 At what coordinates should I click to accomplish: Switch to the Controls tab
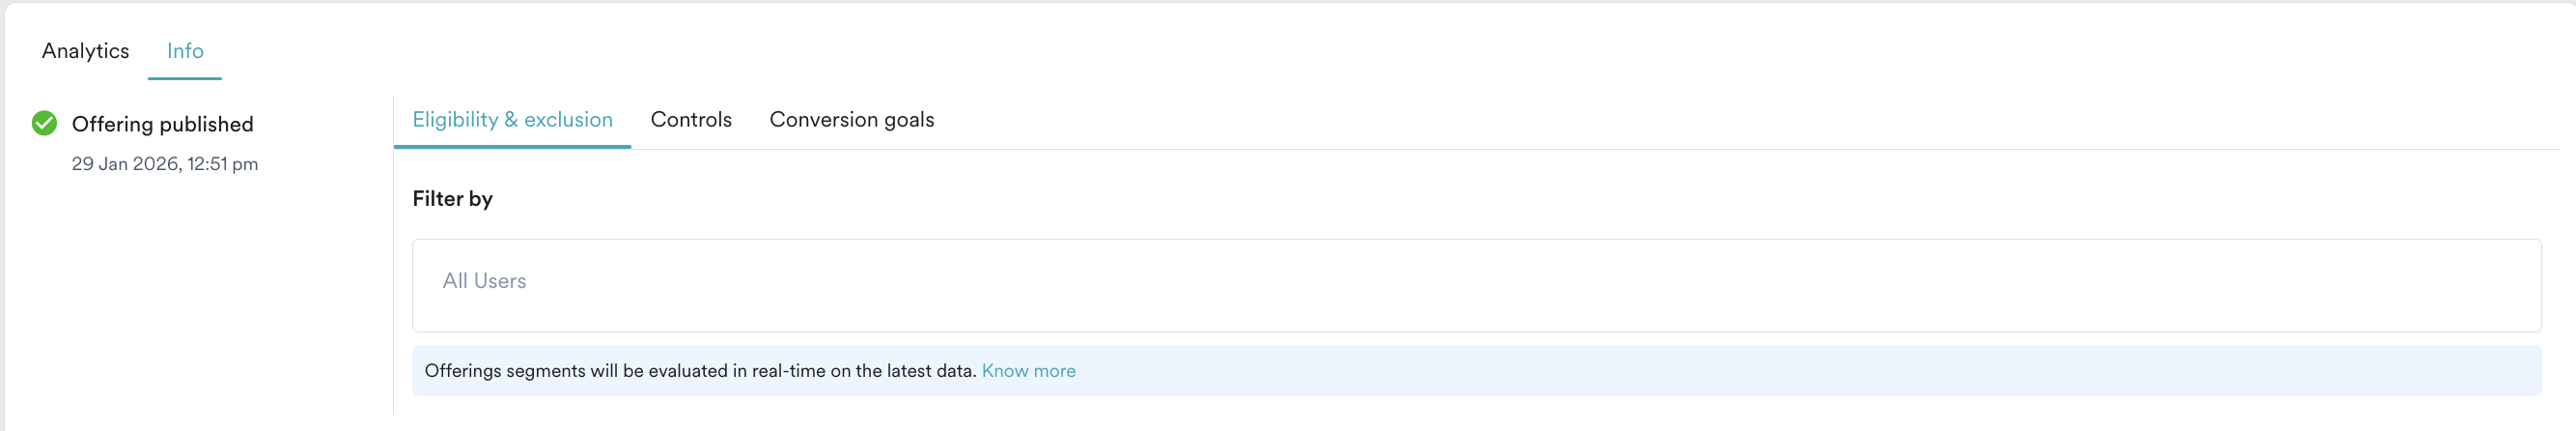click(691, 120)
